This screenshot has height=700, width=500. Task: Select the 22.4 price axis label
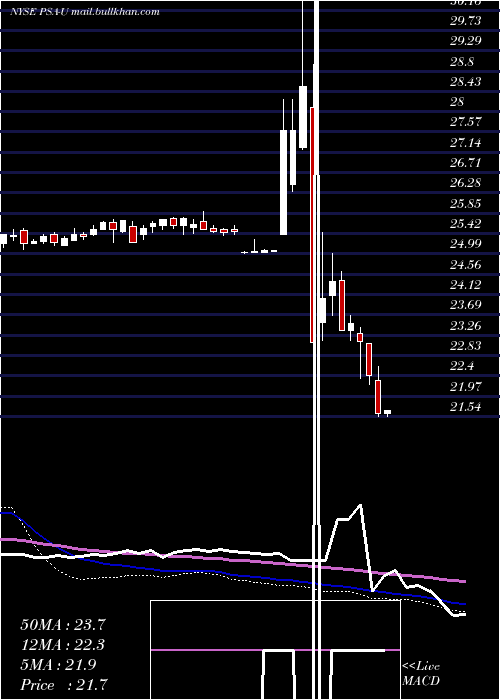point(462,366)
